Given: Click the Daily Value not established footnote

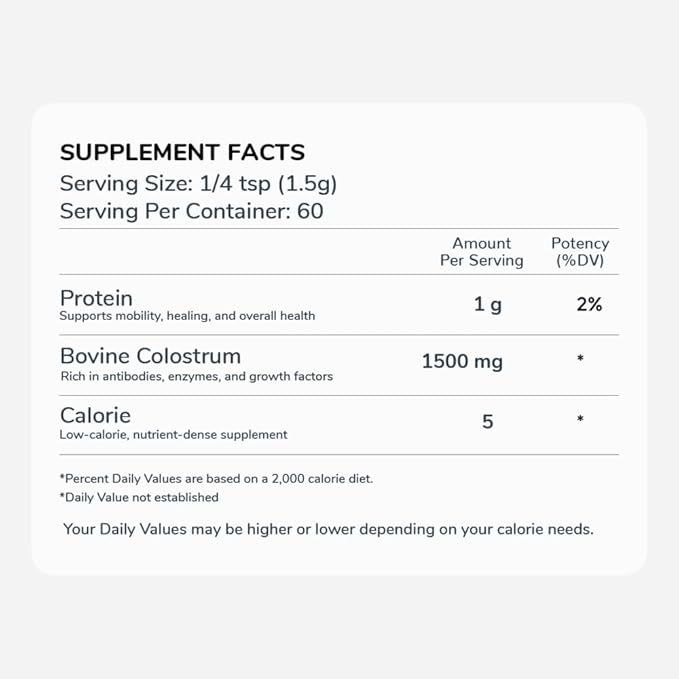Looking at the screenshot, I should pos(139,497).
